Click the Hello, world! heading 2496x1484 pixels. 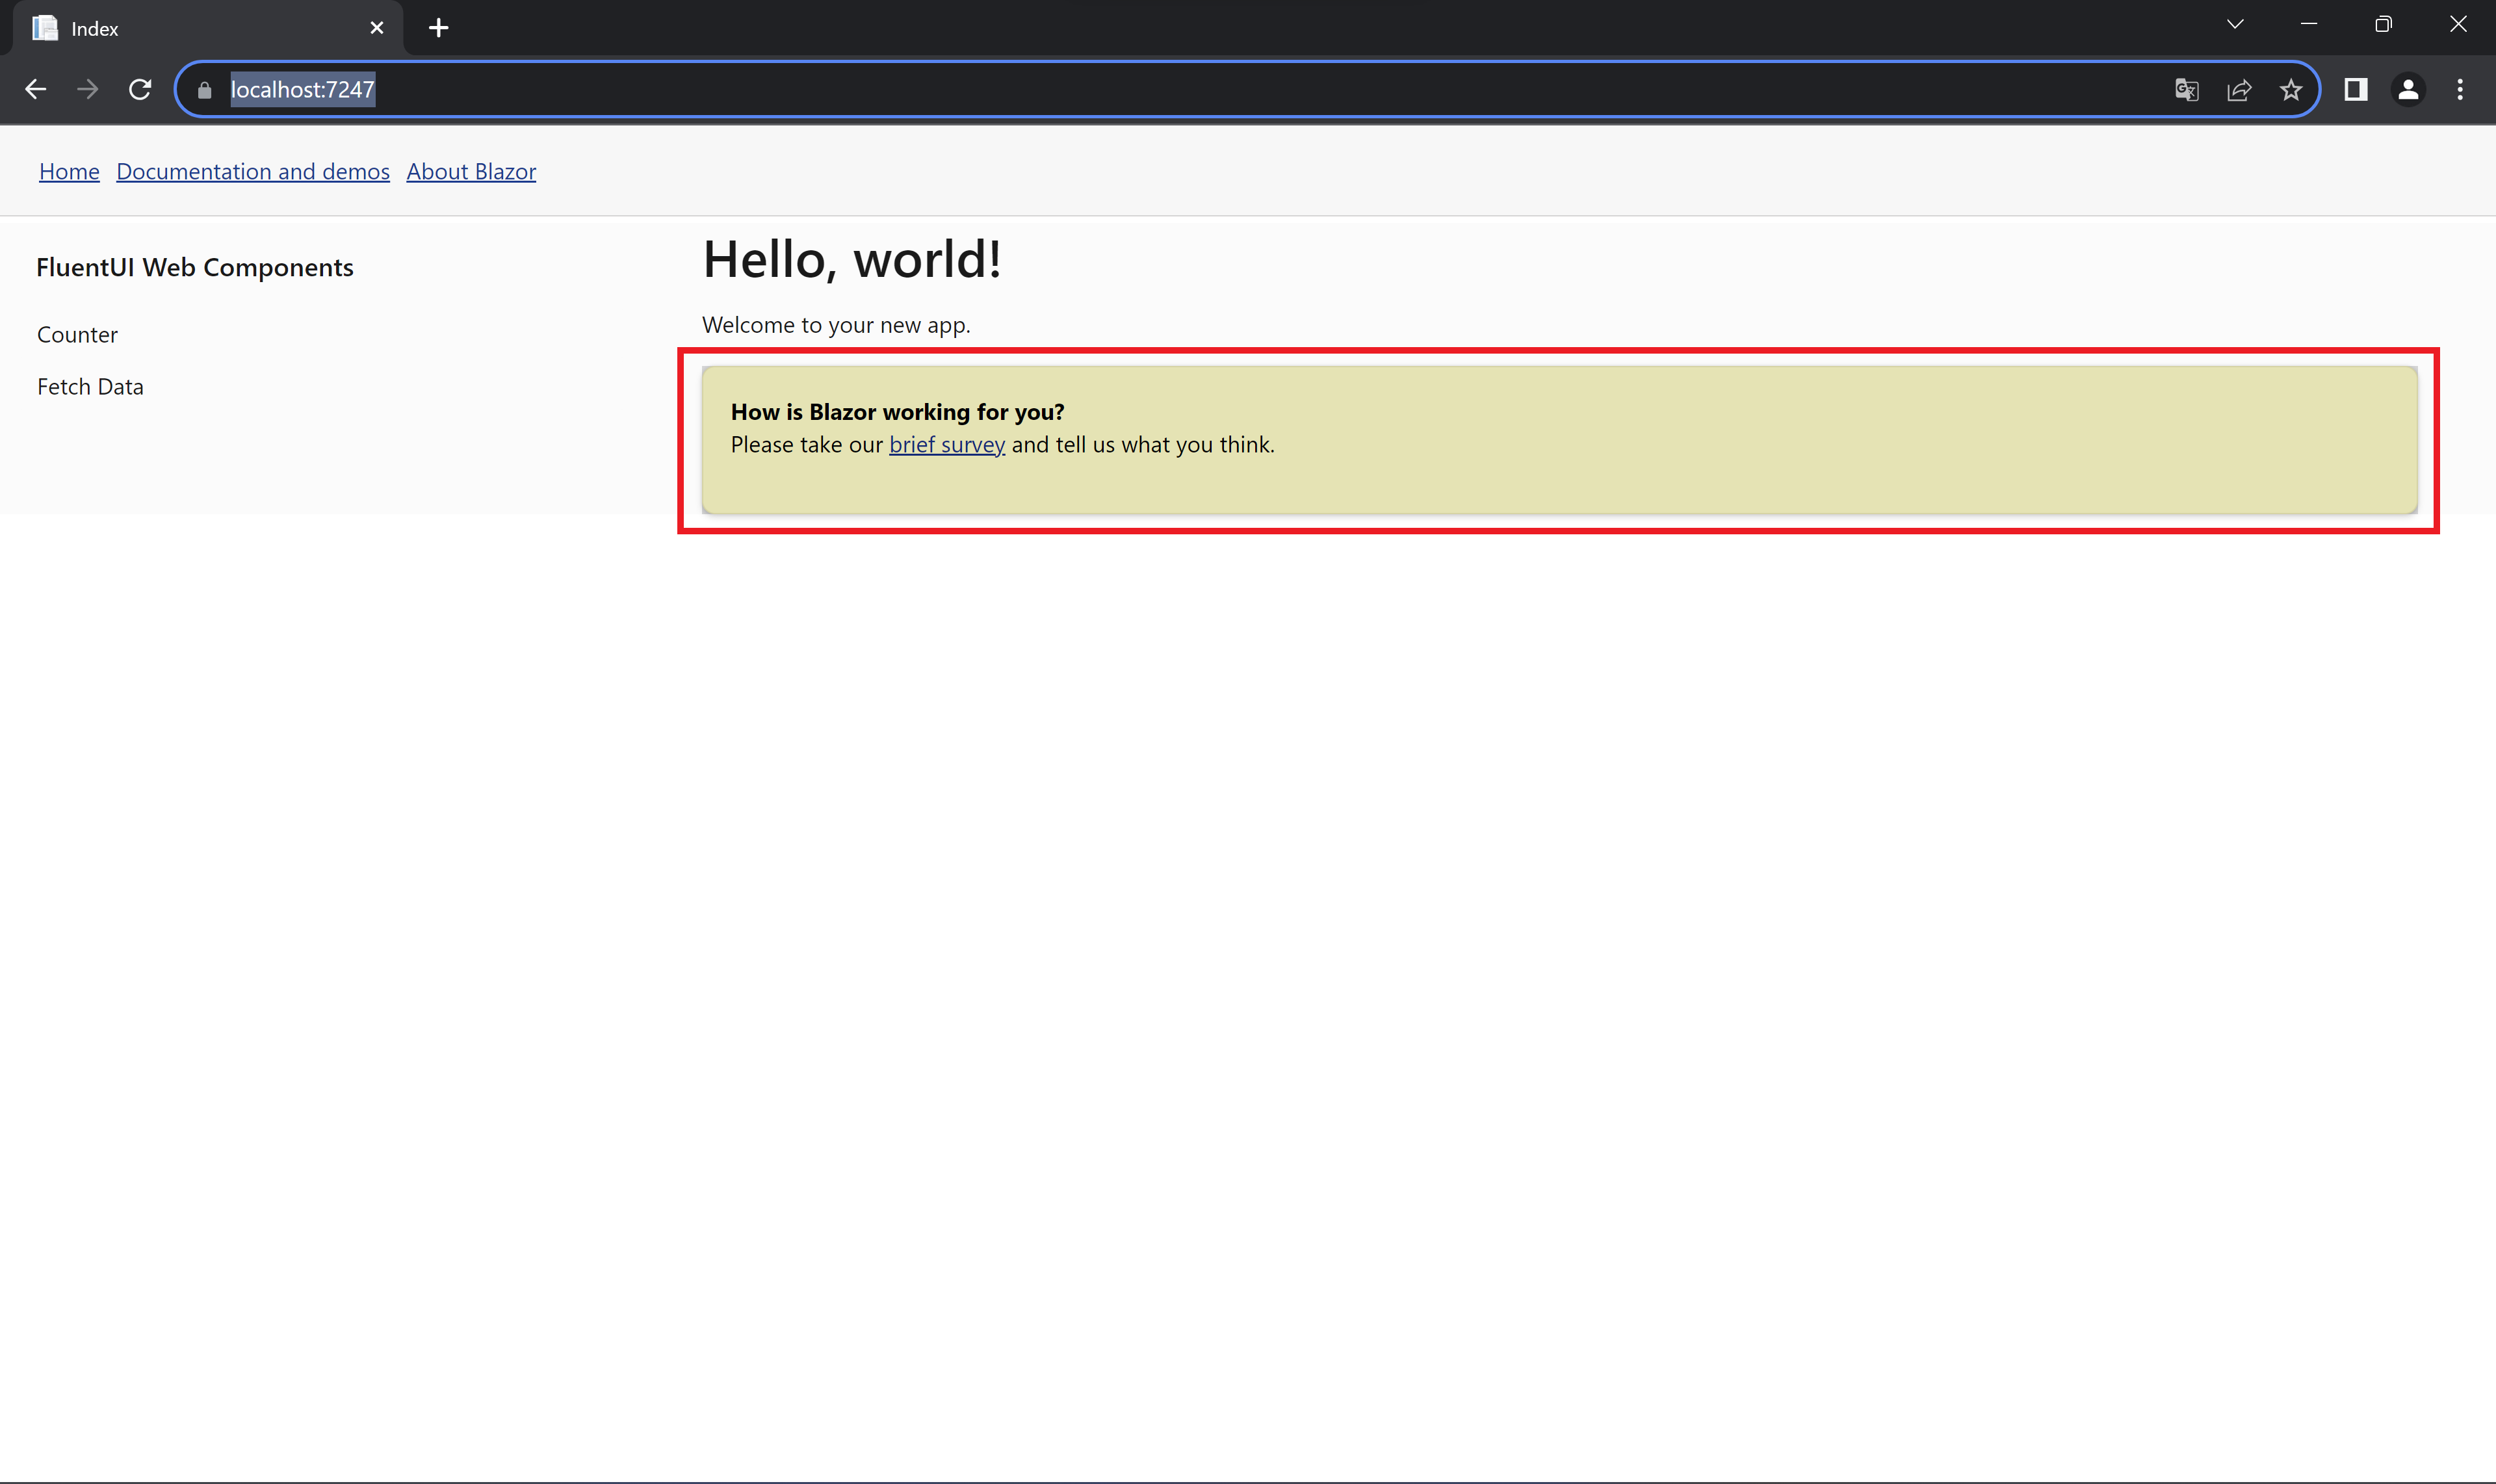coord(852,260)
